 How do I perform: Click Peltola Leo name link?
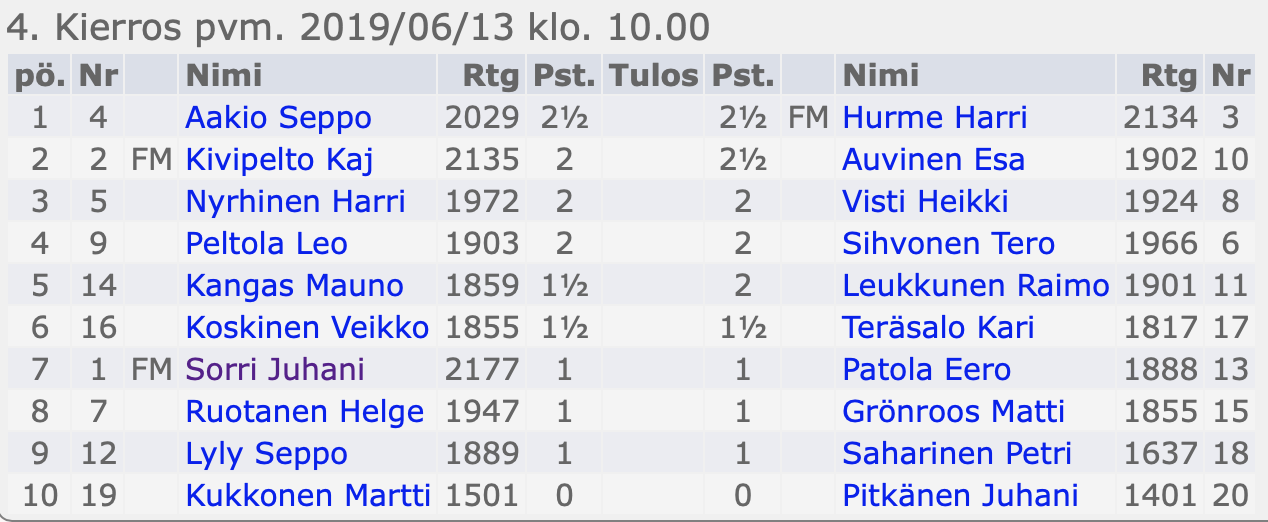[x=267, y=244]
